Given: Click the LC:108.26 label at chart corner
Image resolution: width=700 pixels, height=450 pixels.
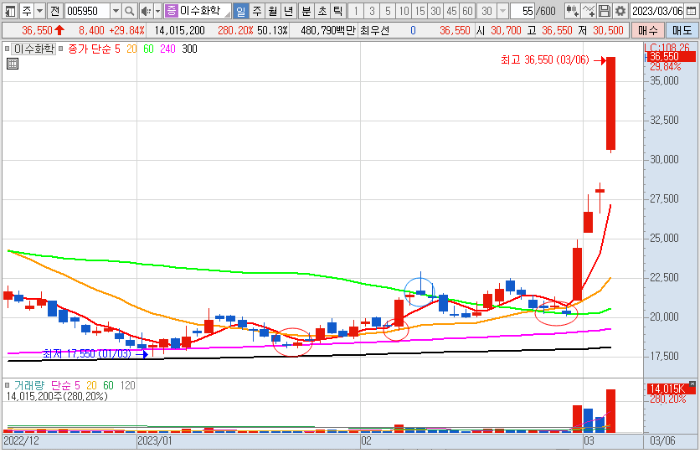Looking at the screenshot, I should (668, 47).
